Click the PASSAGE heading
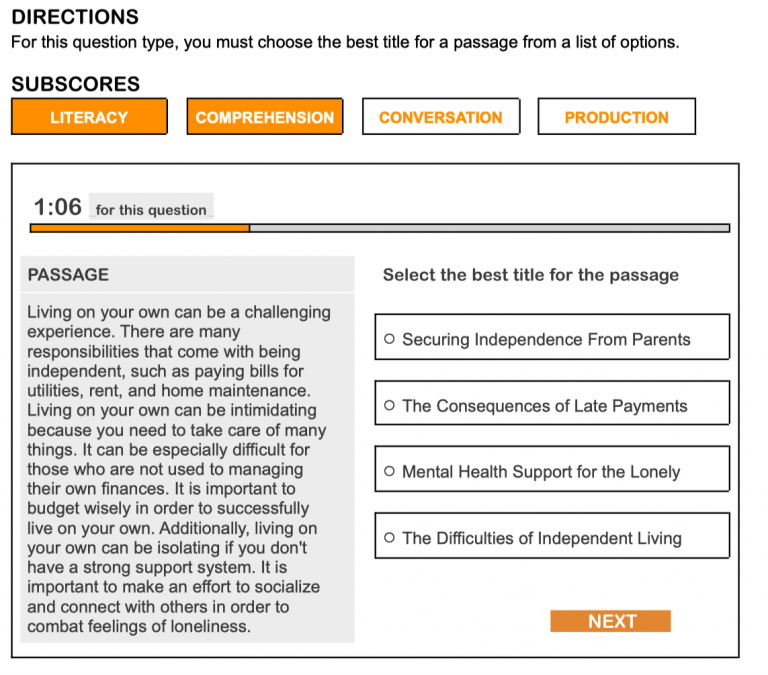 click(68, 275)
